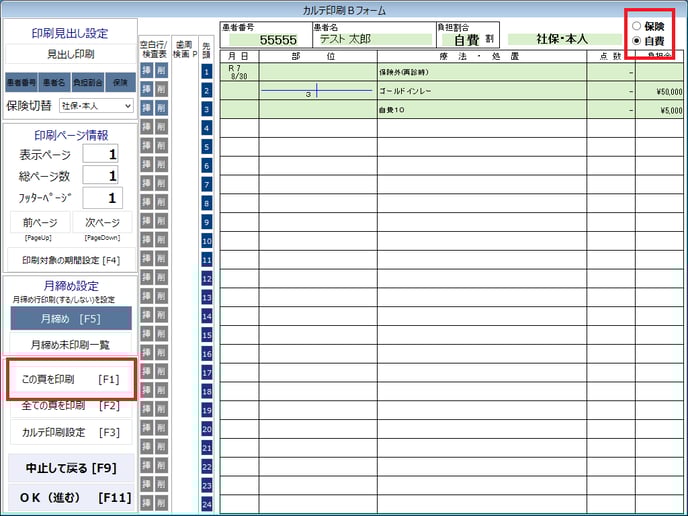Click the 削 delete icon for row 12
This screenshot has width=688, height=516.
[160, 278]
